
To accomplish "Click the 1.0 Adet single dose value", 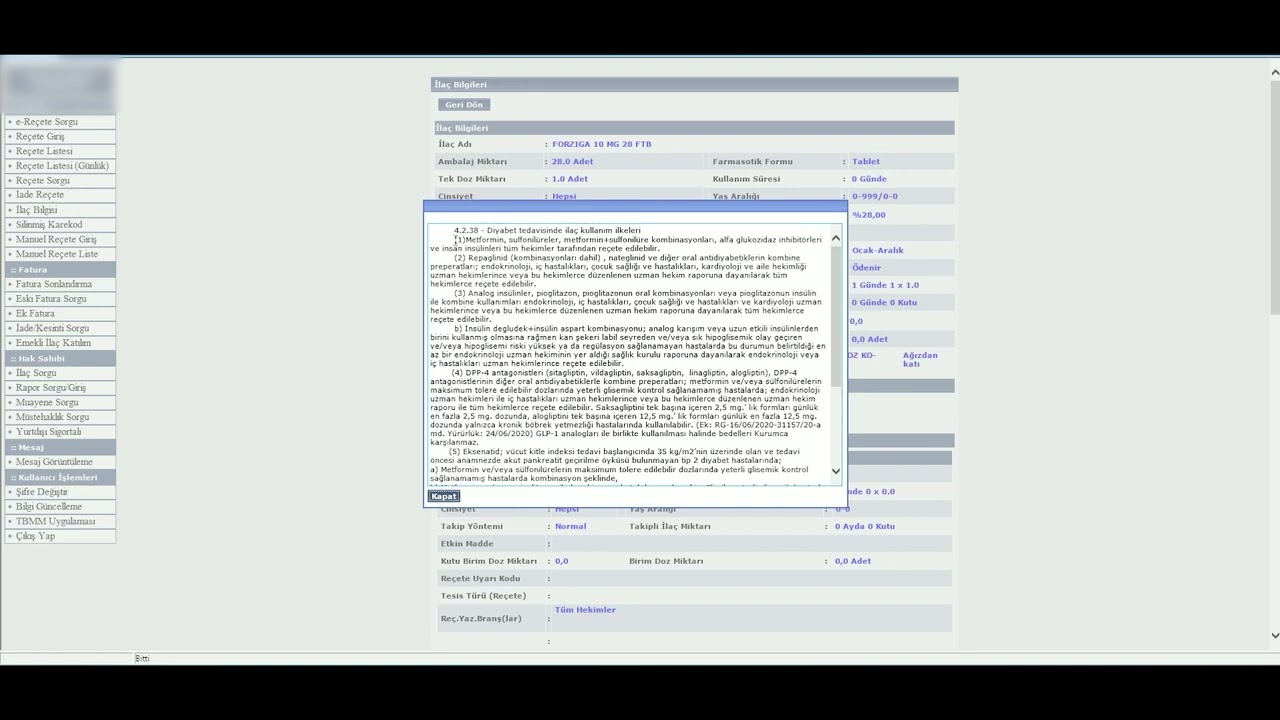I will (570, 179).
